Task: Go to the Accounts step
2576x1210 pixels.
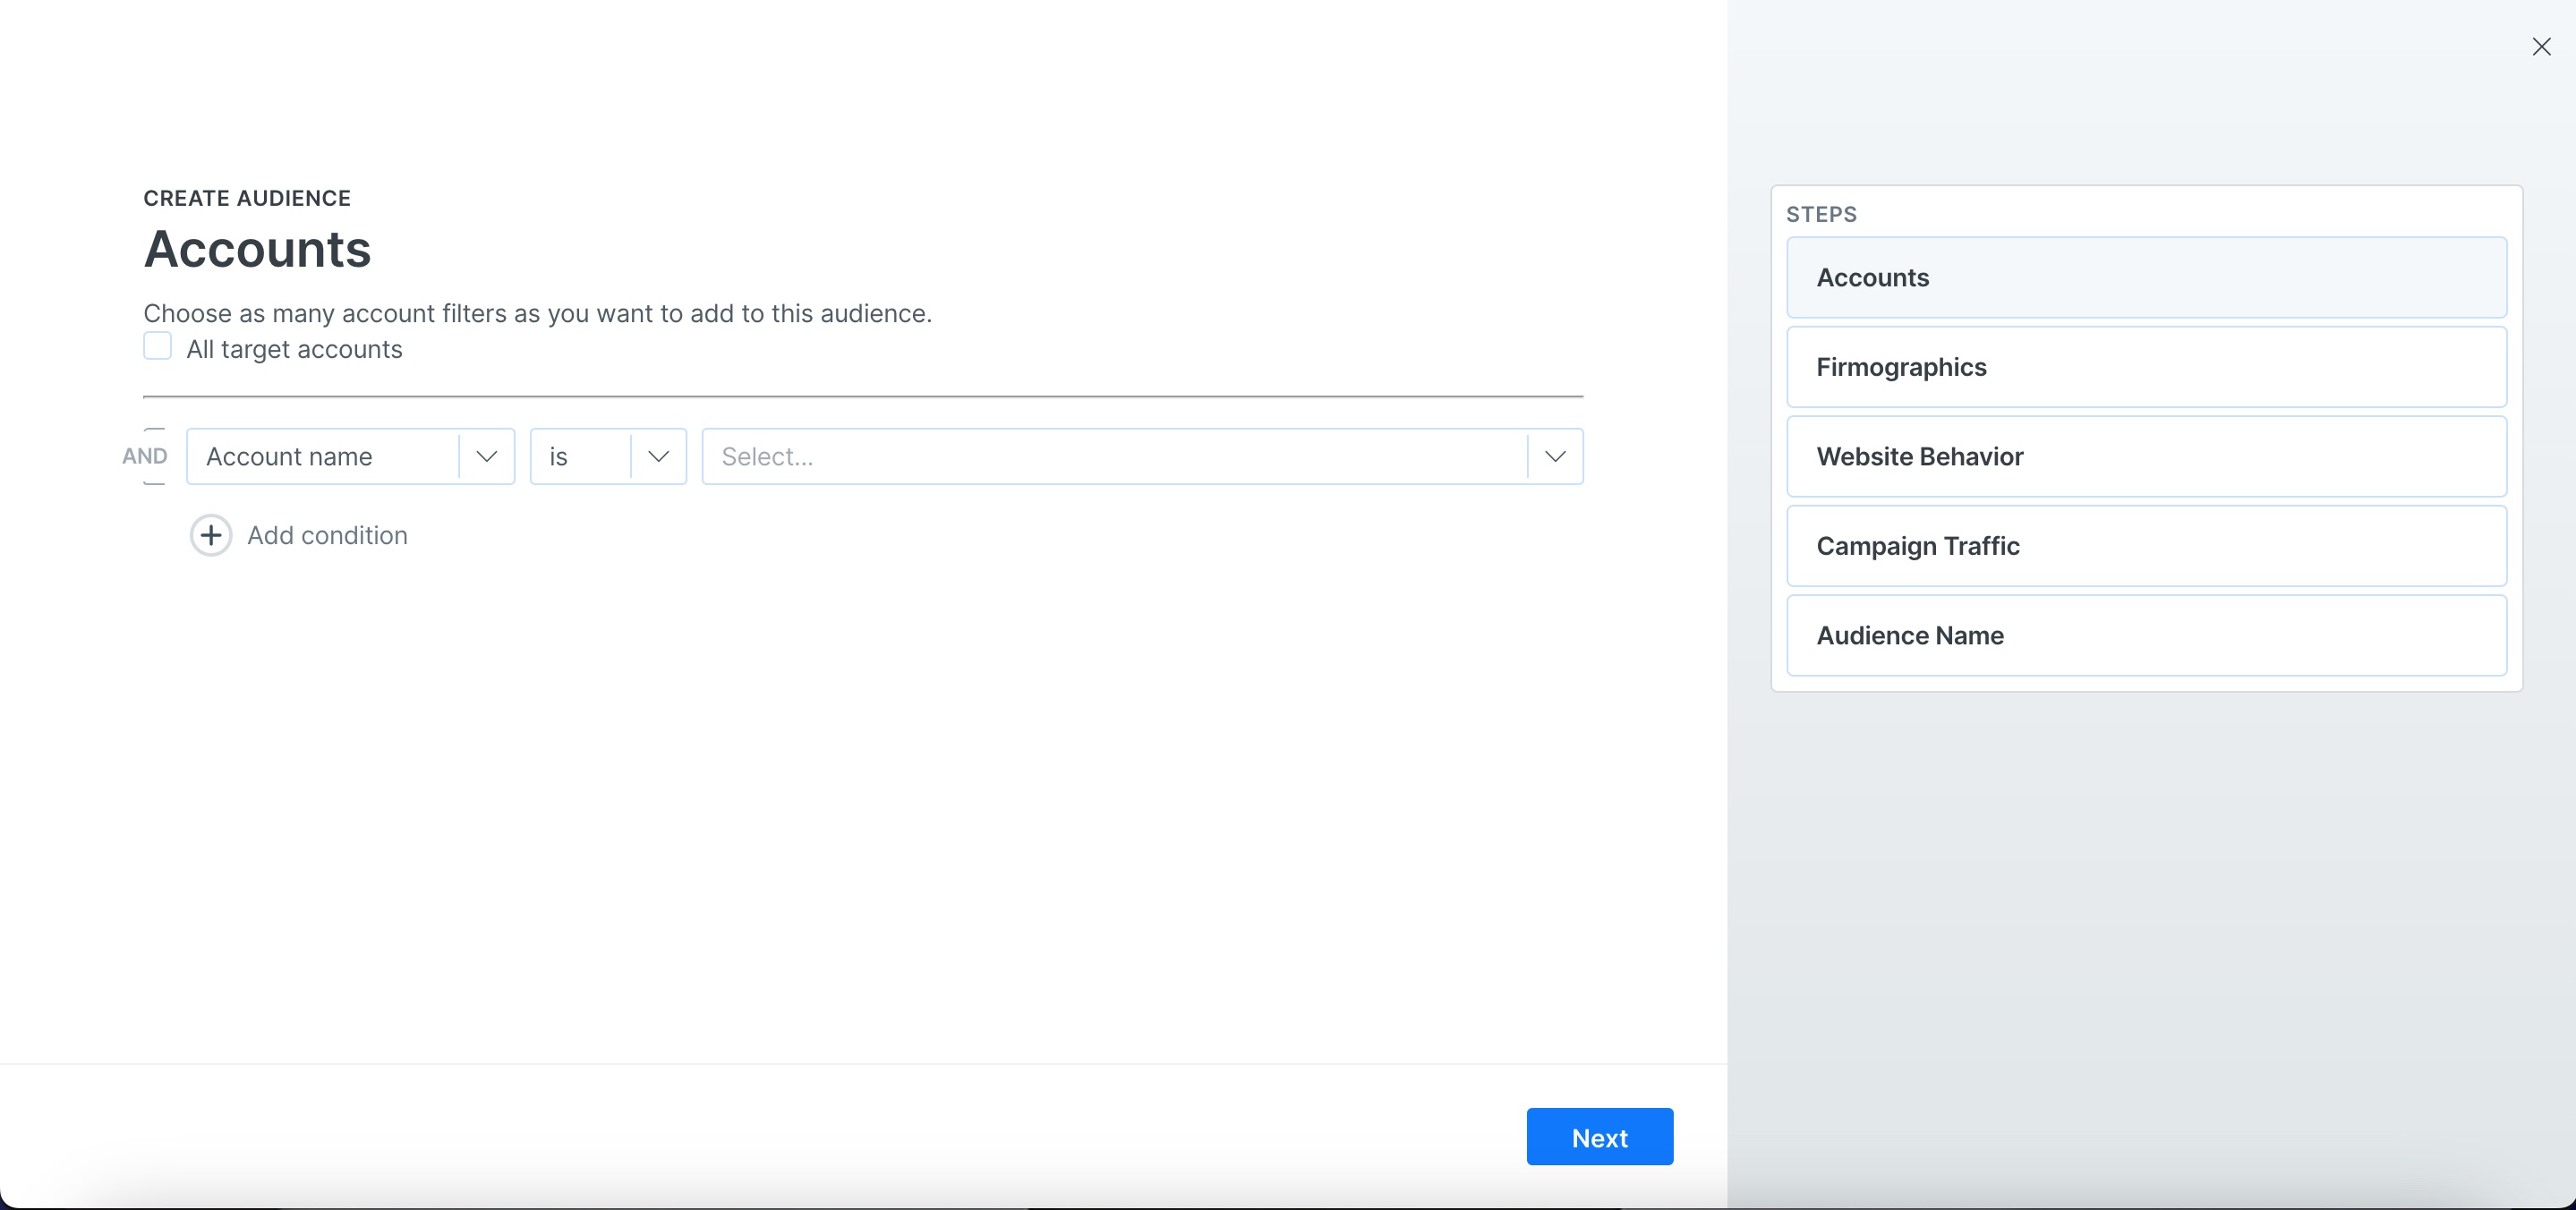Action: click(2146, 277)
